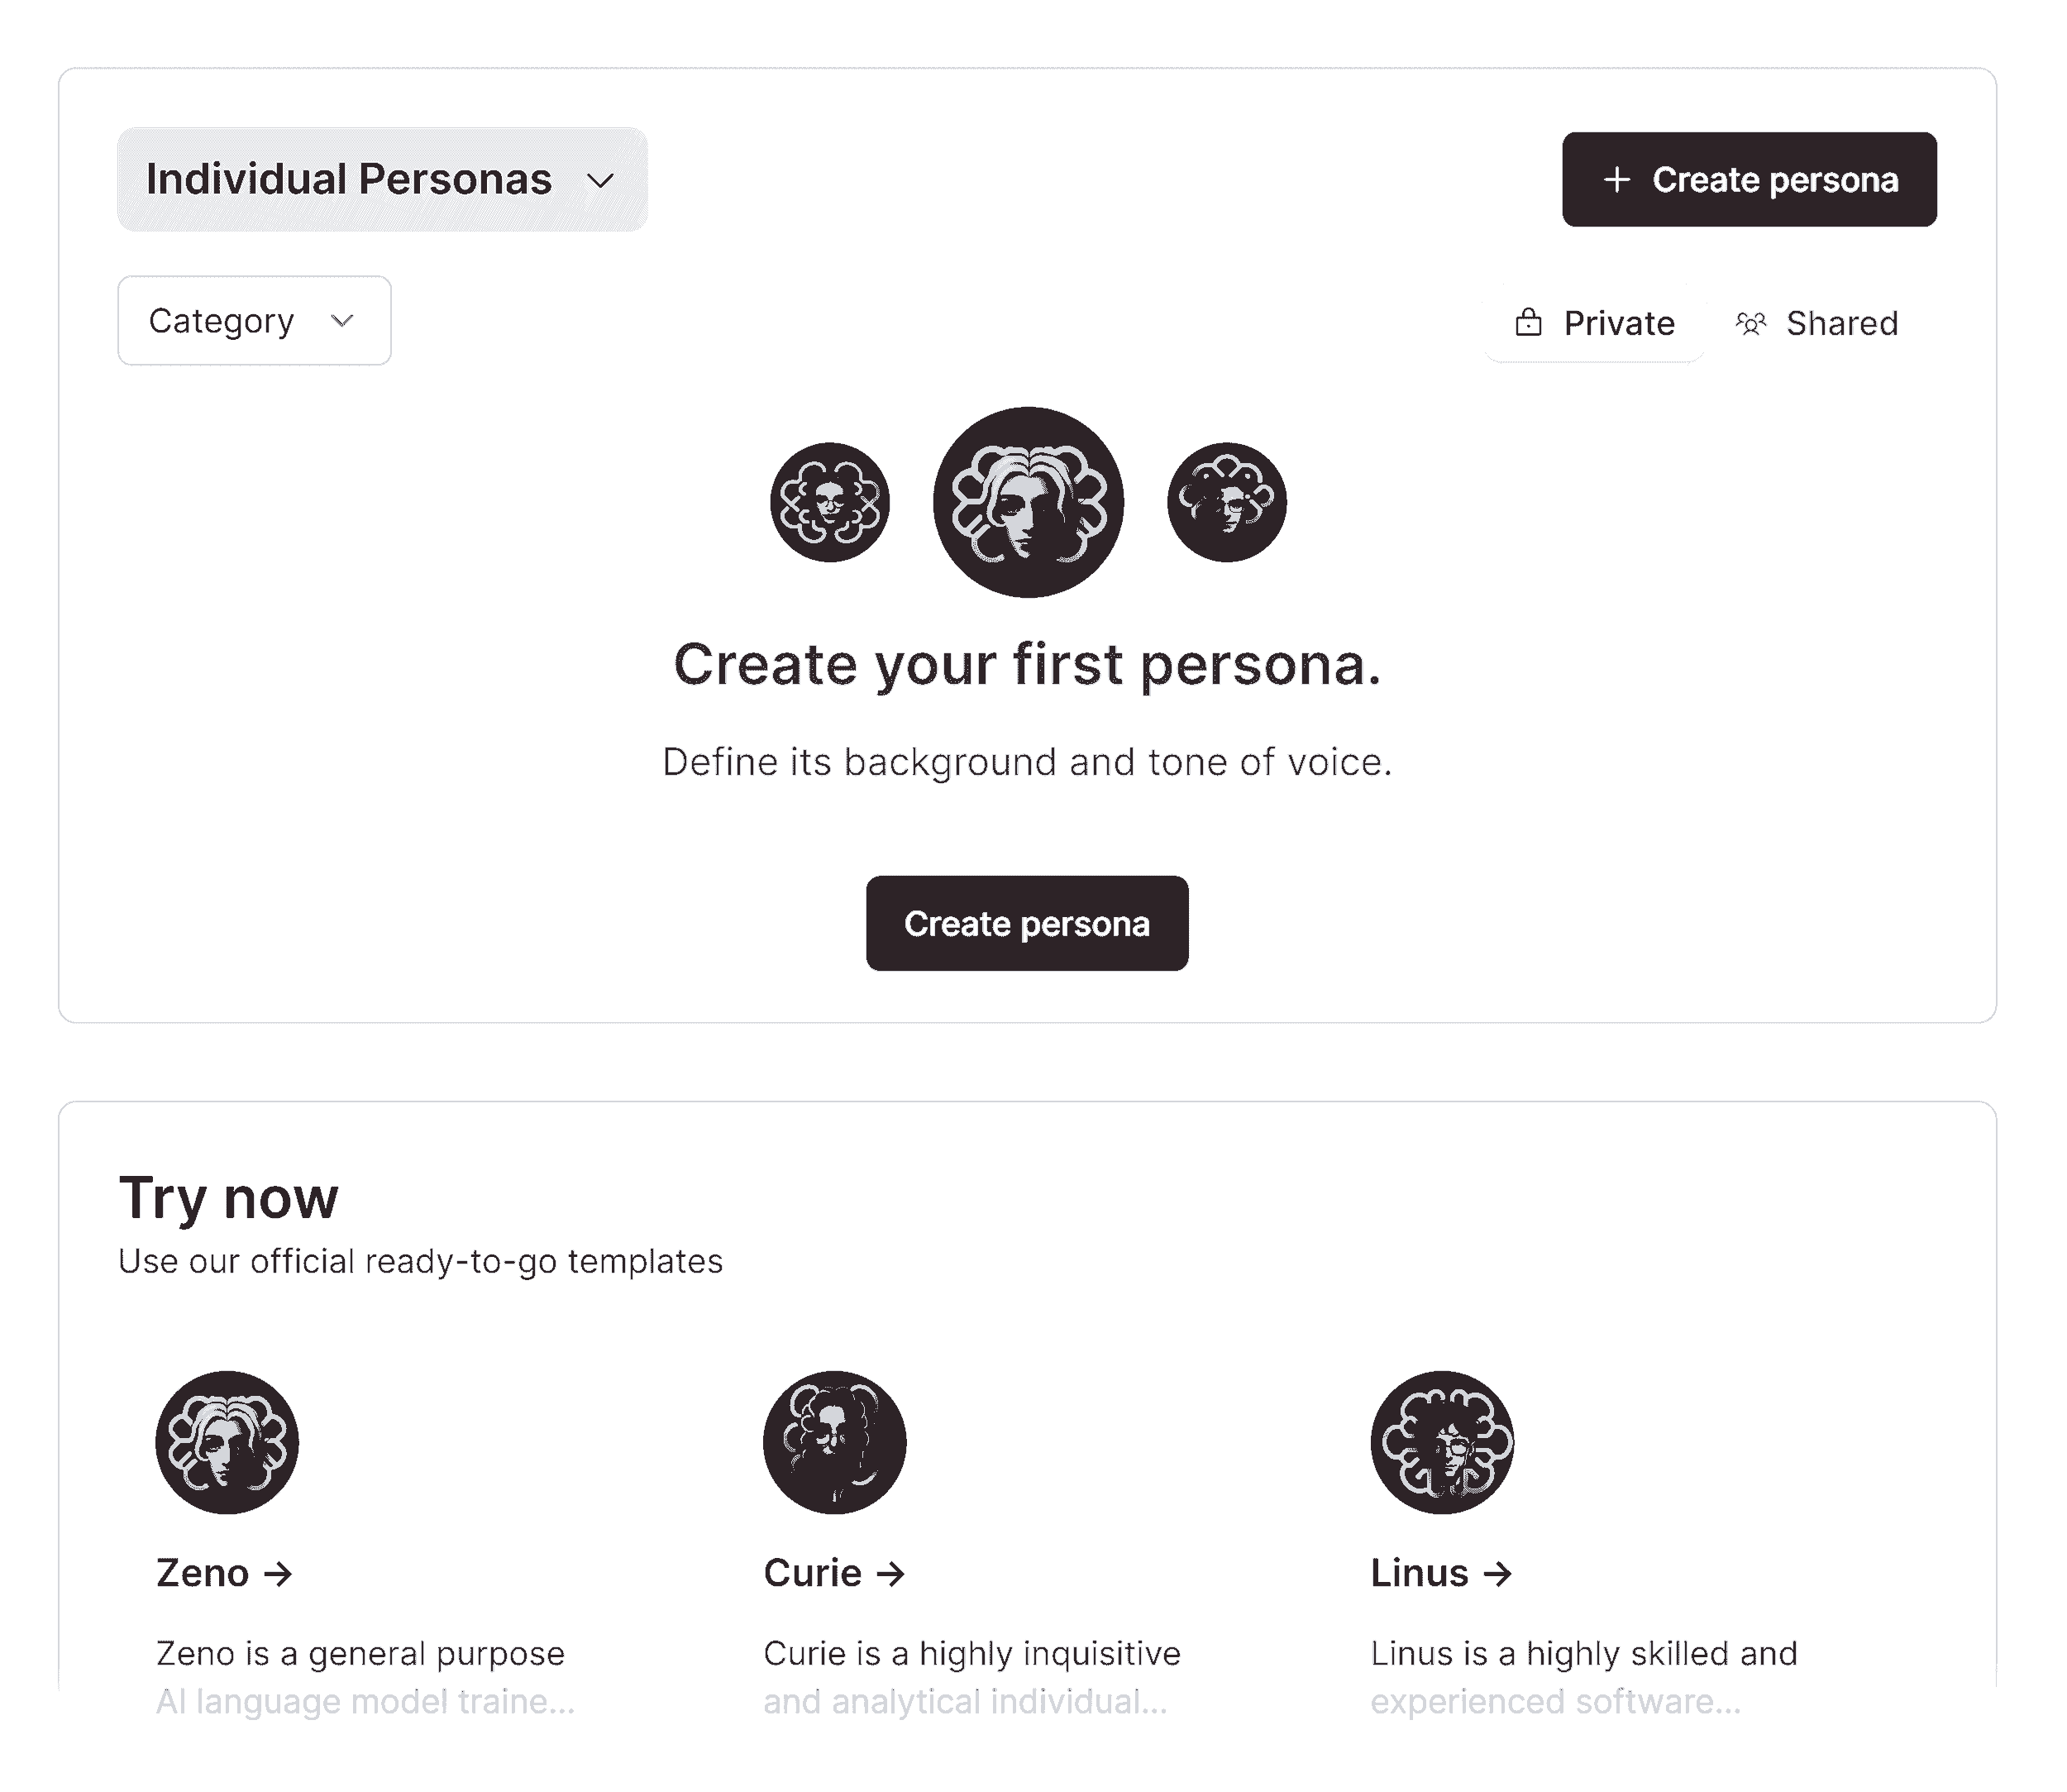Click the lock icon next to Private

pyautogui.click(x=1529, y=322)
